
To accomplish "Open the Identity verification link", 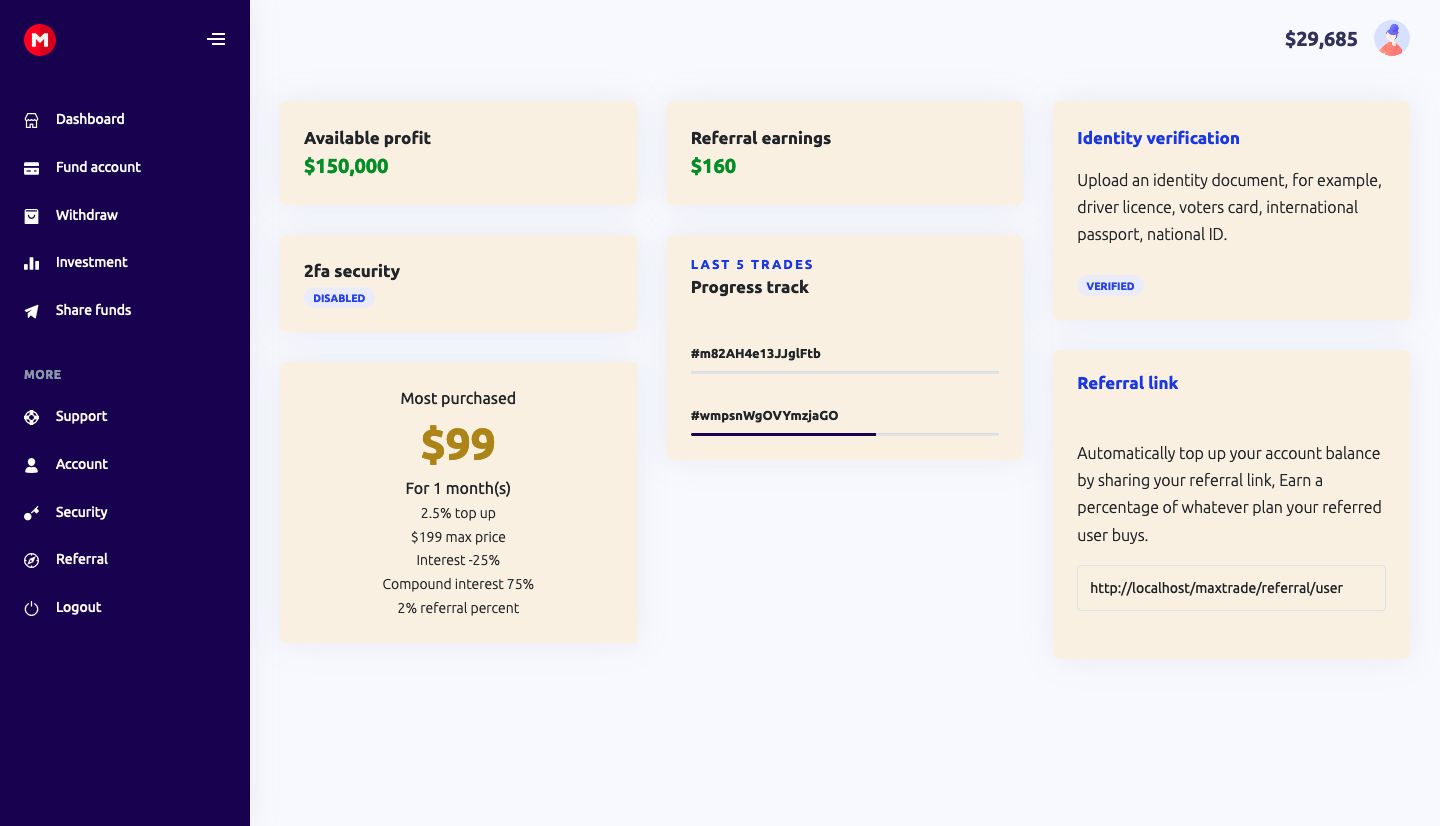I will click(x=1158, y=138).
